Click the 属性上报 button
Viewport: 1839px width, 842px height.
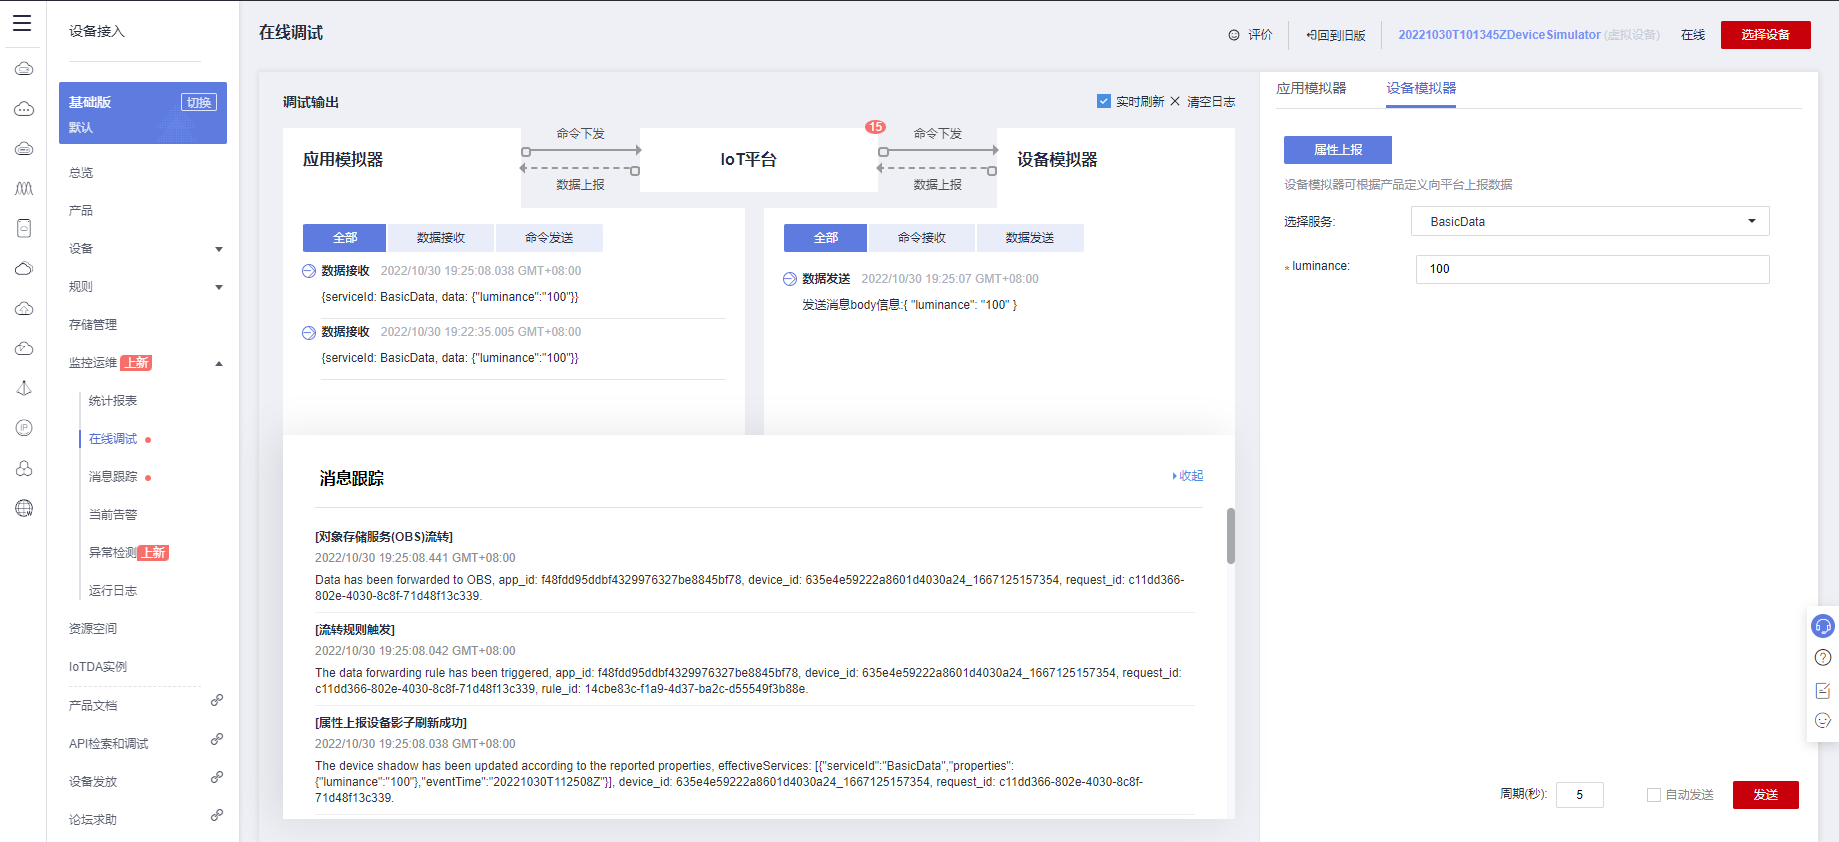[1338, 150]
